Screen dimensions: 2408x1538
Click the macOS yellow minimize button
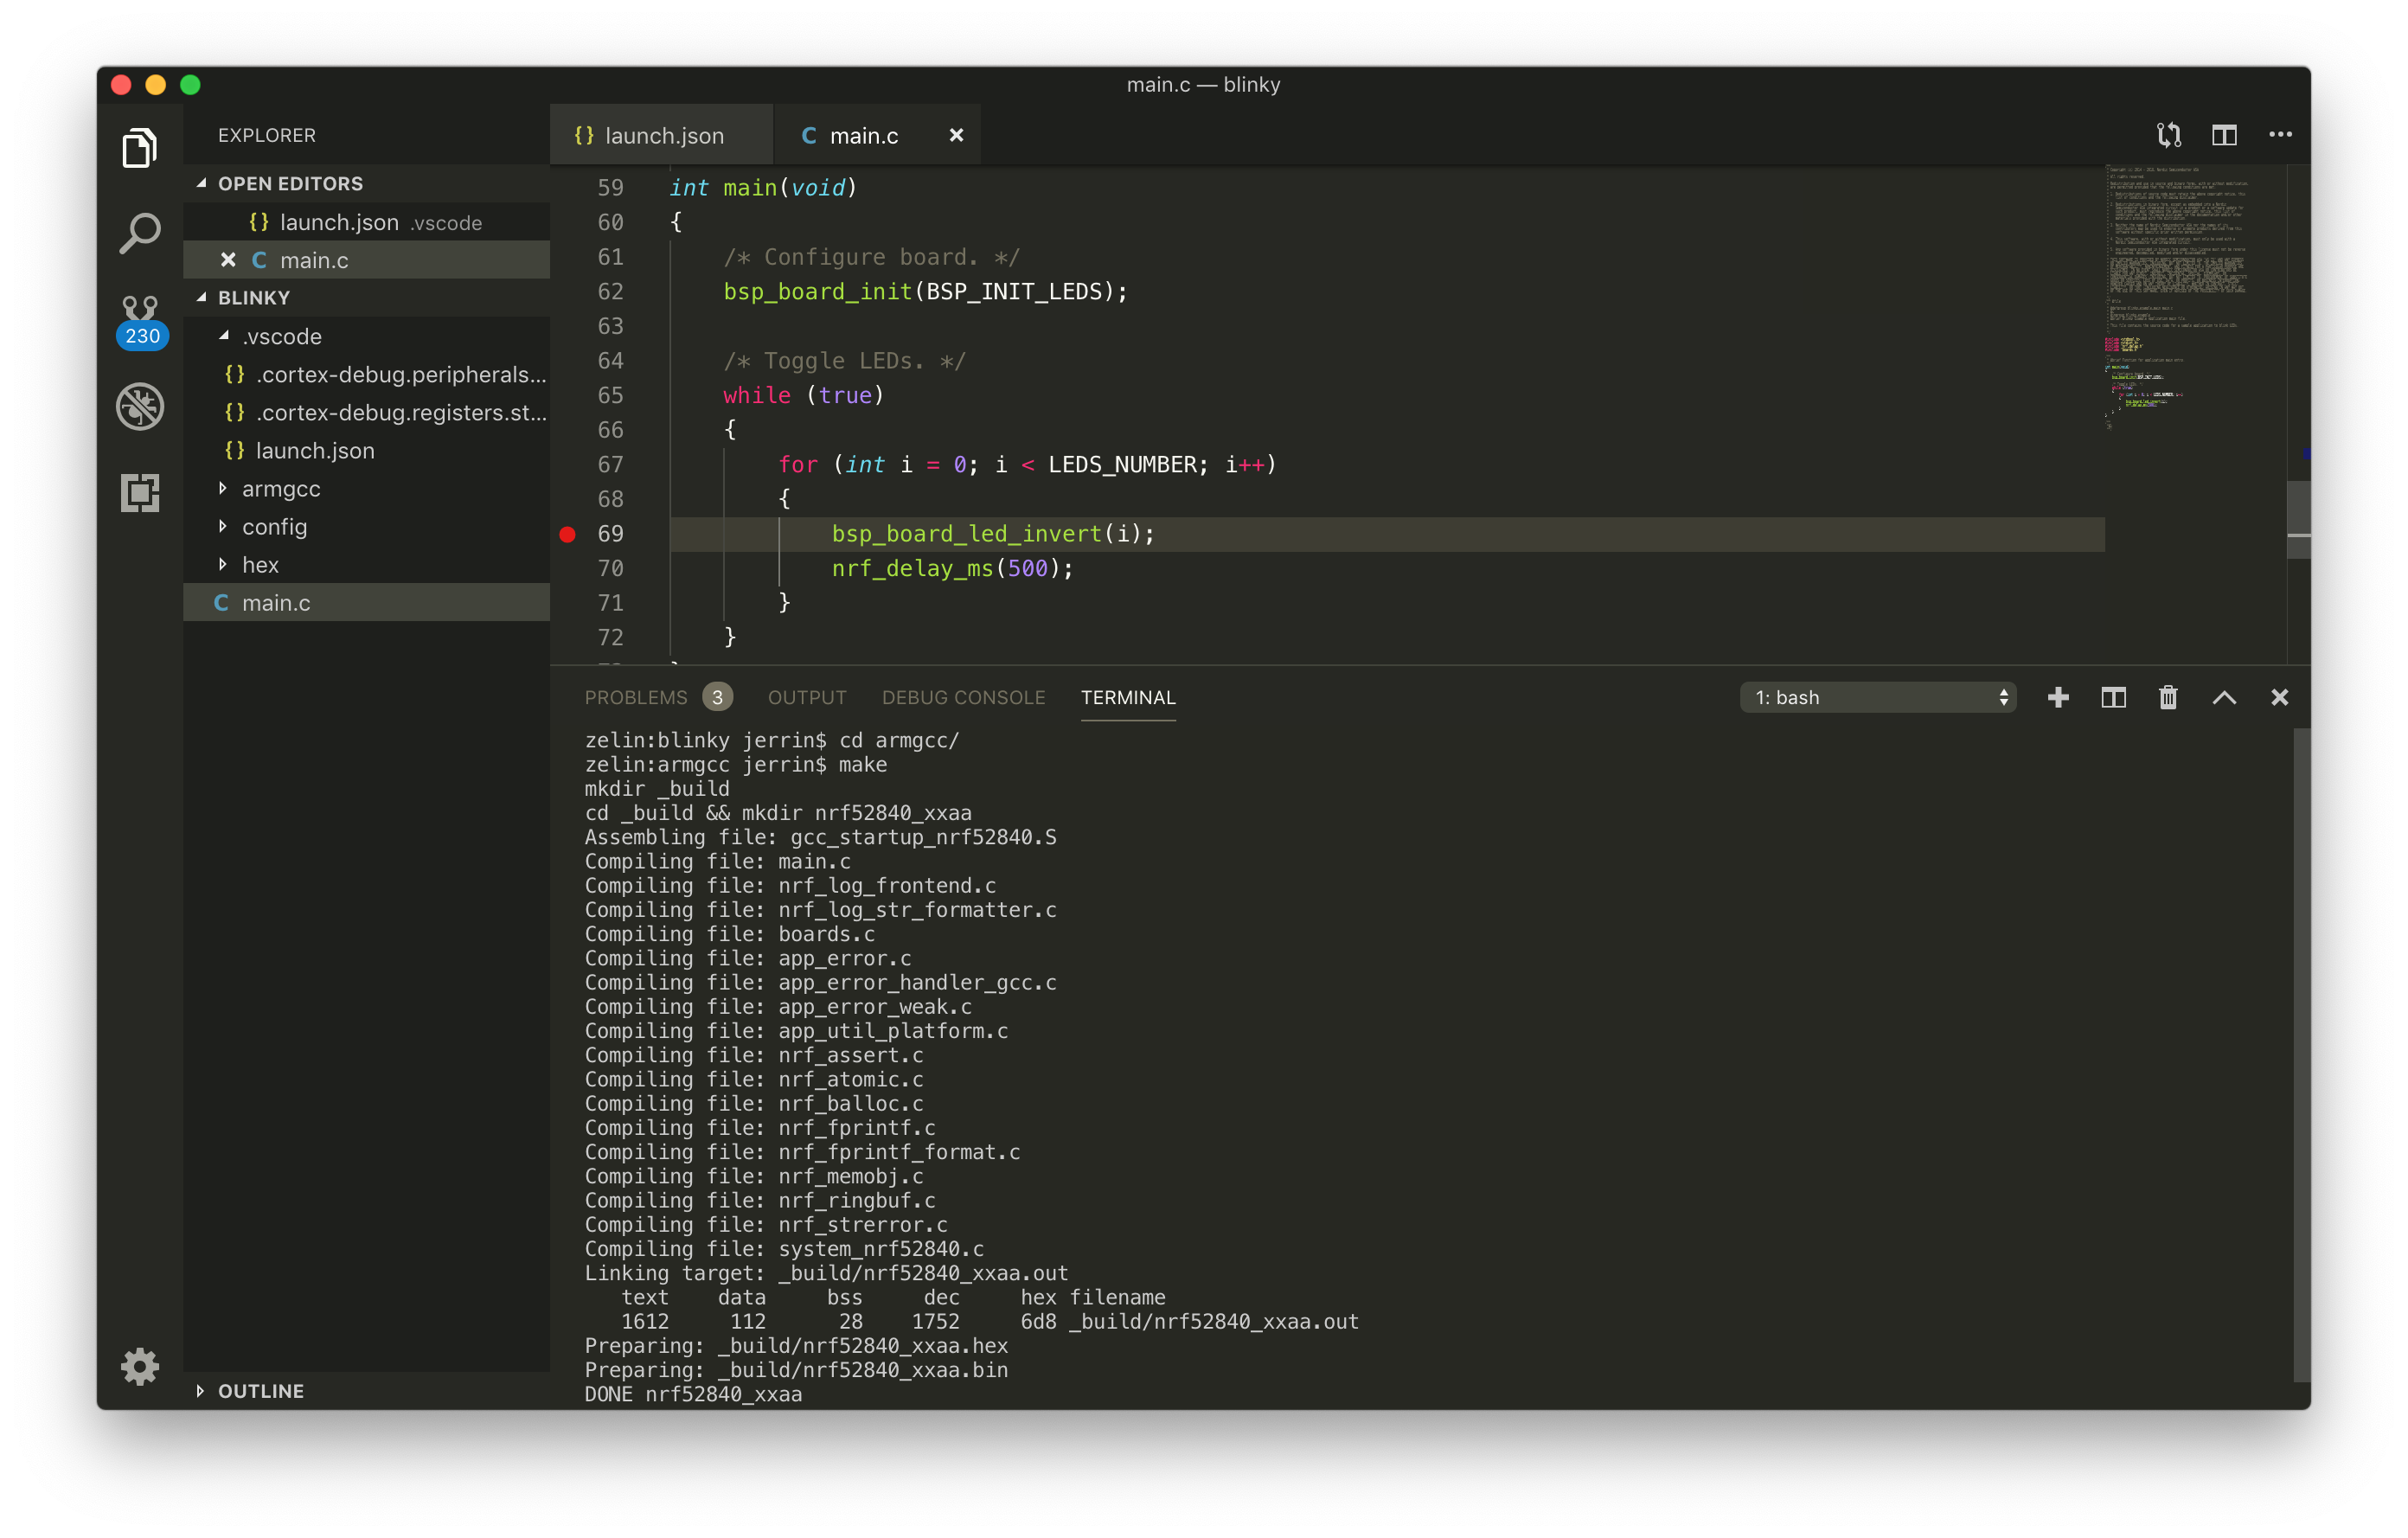point(155,84)
